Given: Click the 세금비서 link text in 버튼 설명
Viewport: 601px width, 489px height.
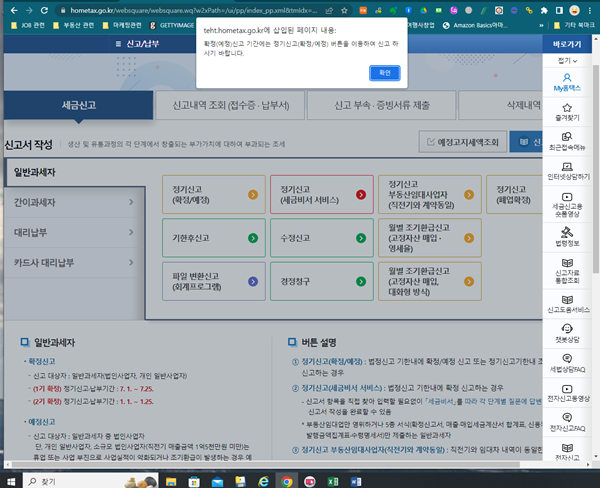Looking at the screenshot, I should click(441, 401).
